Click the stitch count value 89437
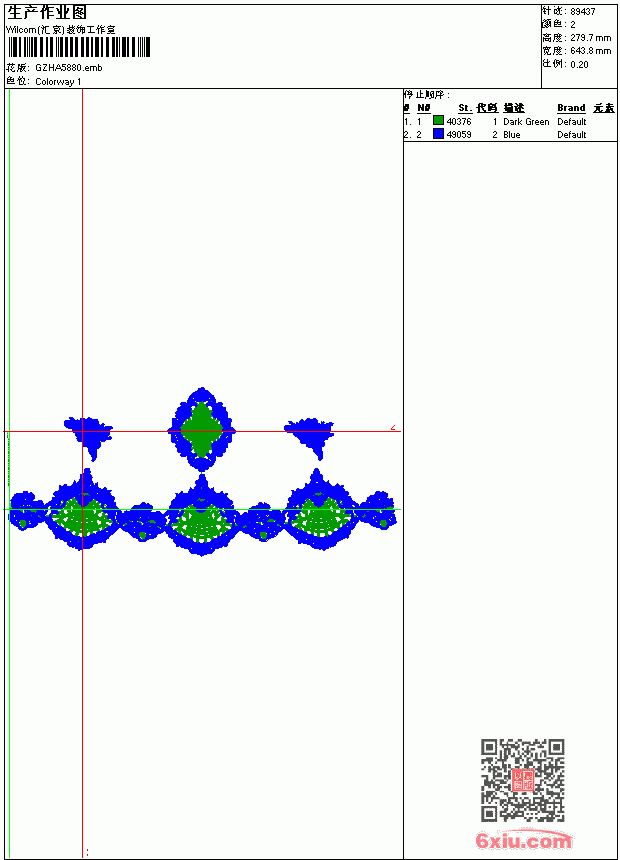The height and width of the screenshot is (860, 620). (583, 12)
